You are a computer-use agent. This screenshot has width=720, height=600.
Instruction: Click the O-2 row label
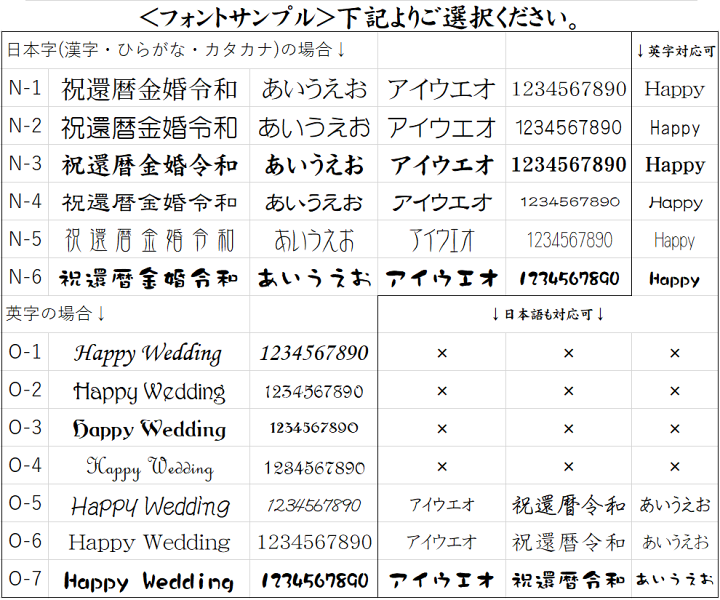click(x=25, y=390)
